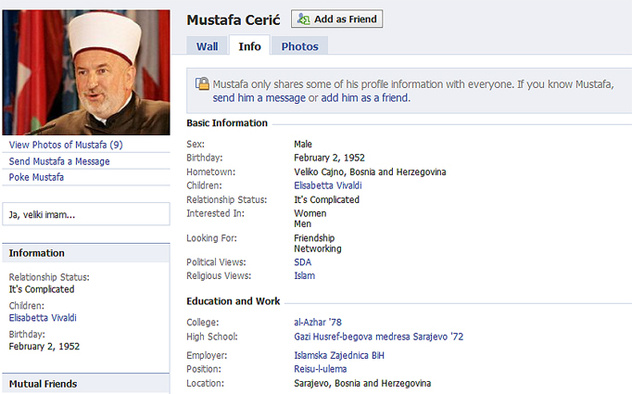This screenshot has height=394, width=632.
Task: Click 'It's Complicated' in Basic Information
Action: tap(326, 199)
